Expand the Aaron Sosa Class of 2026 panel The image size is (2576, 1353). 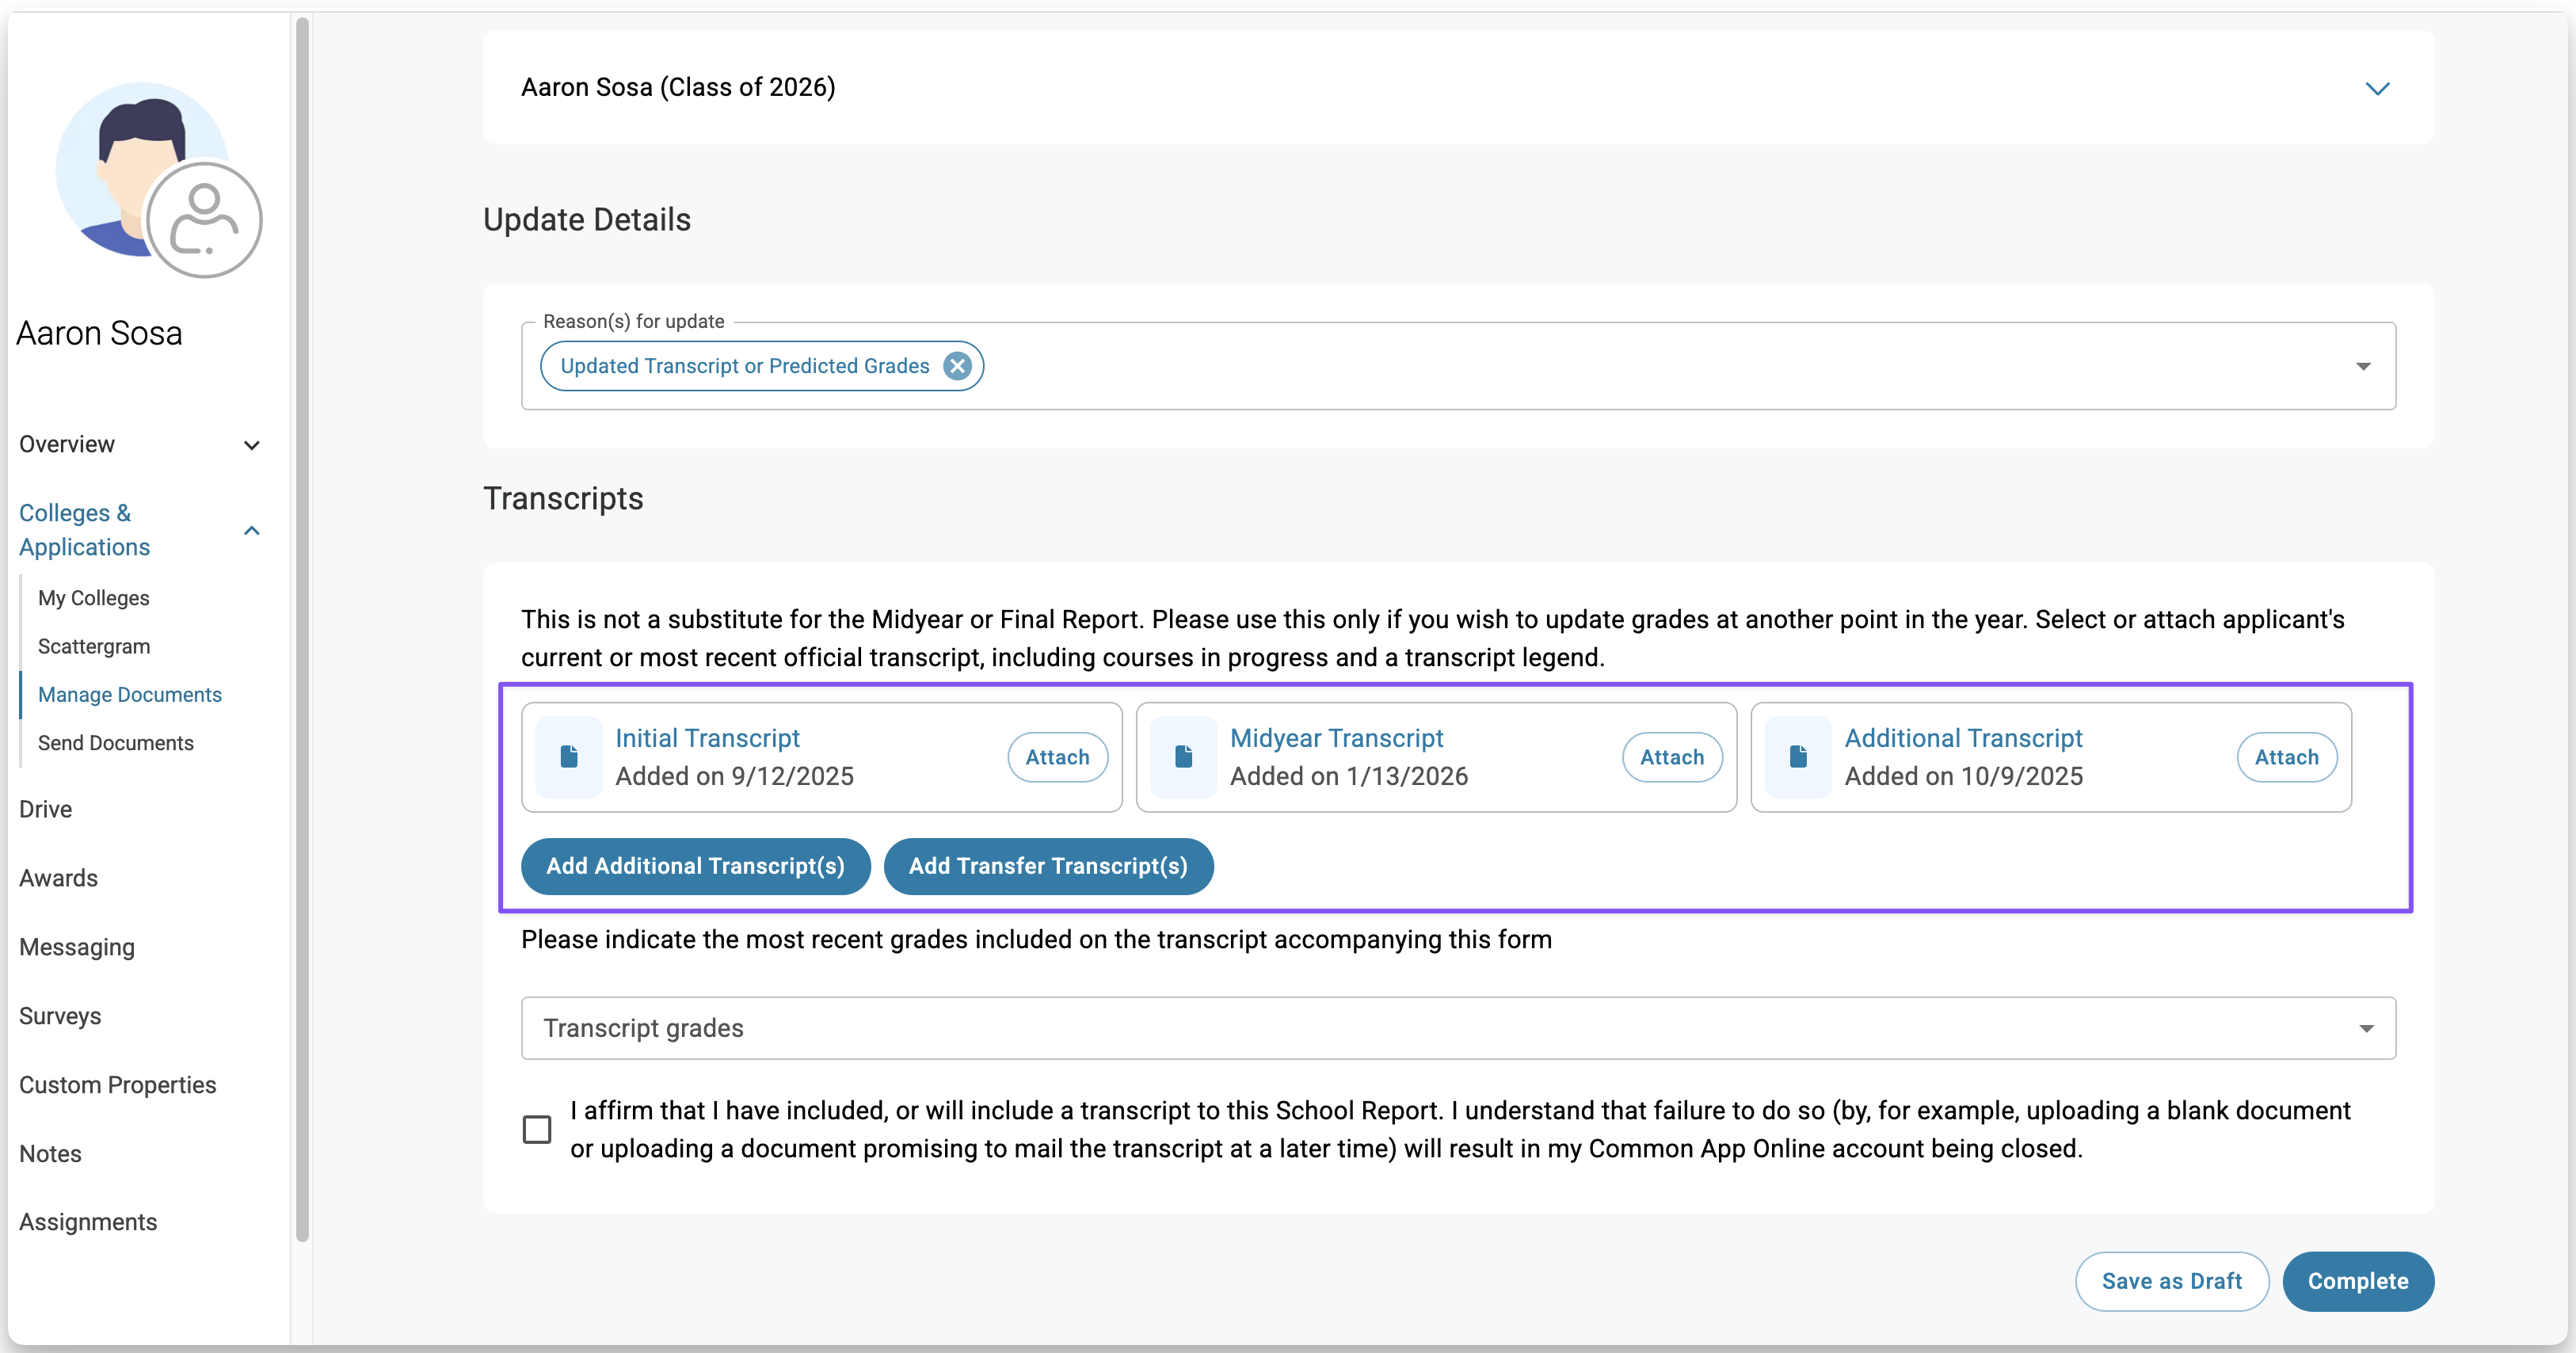click(x=2376, y=88)
